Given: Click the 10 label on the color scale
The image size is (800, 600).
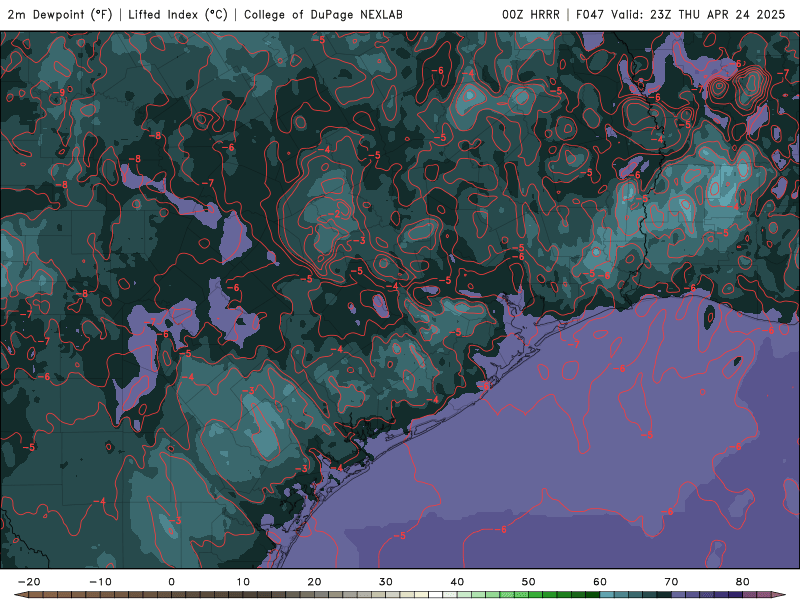Looking at the screenshot, I should 243,582.
